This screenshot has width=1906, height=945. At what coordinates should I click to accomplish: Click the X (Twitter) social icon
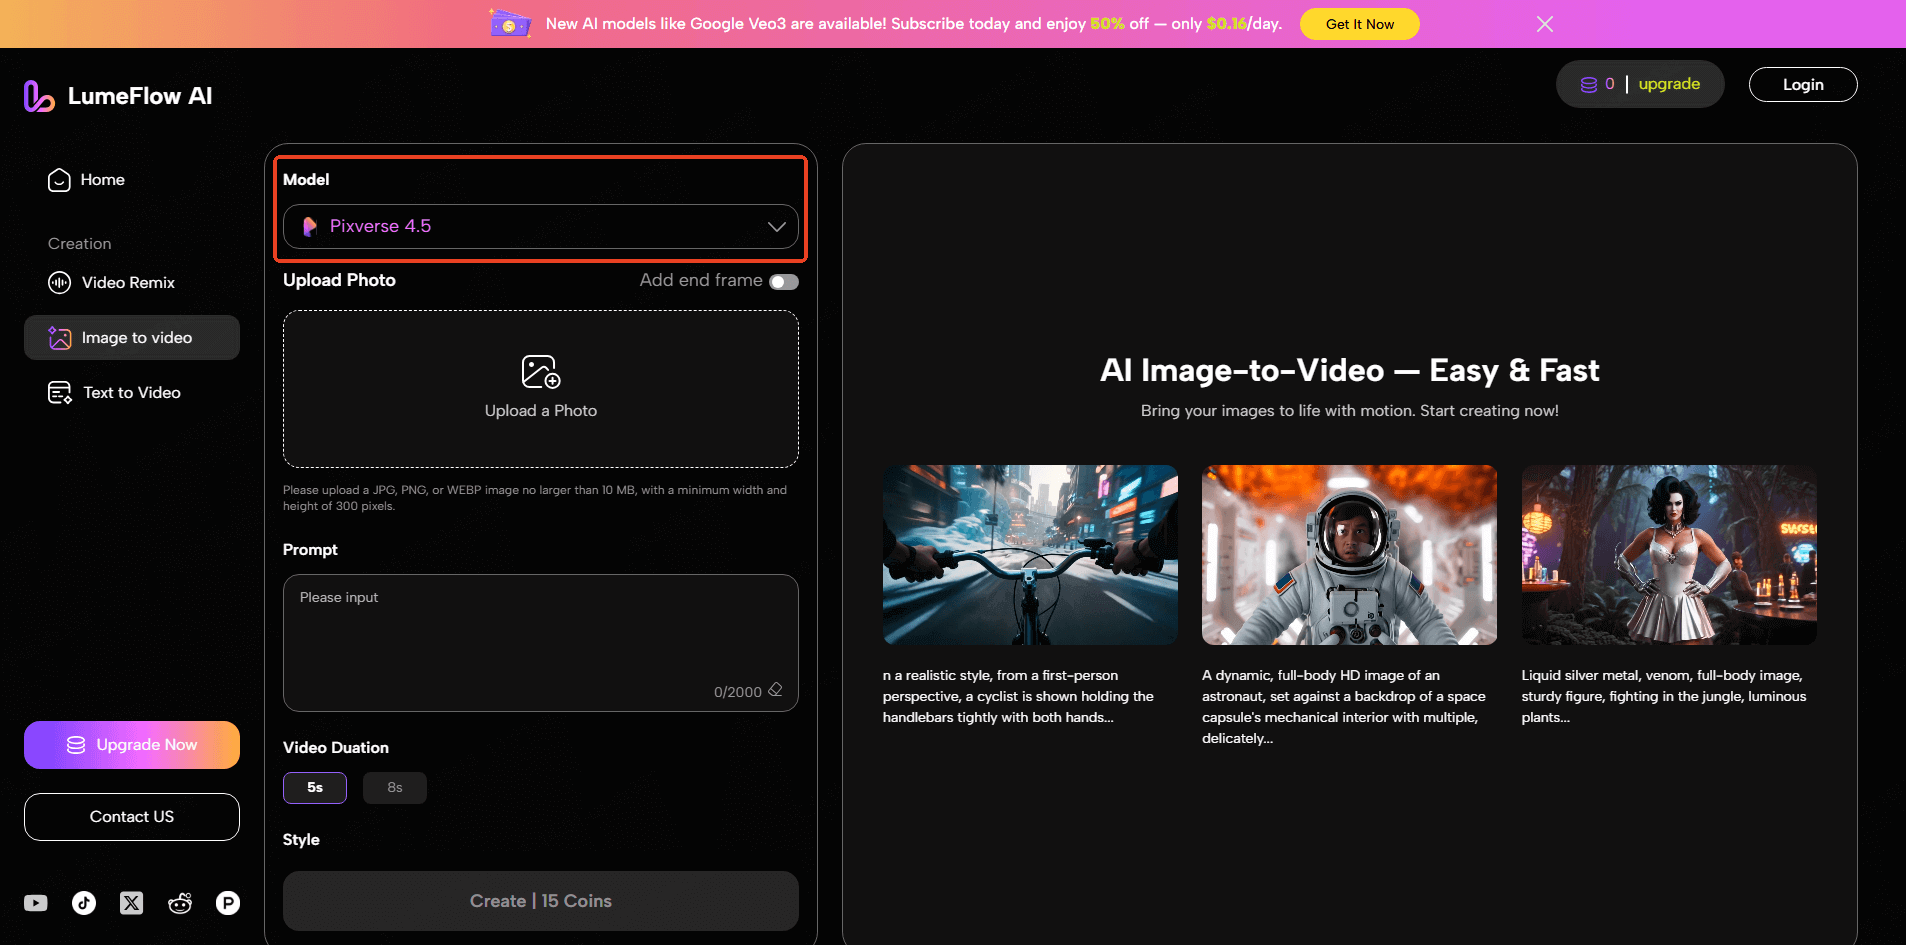click(132, 903)
